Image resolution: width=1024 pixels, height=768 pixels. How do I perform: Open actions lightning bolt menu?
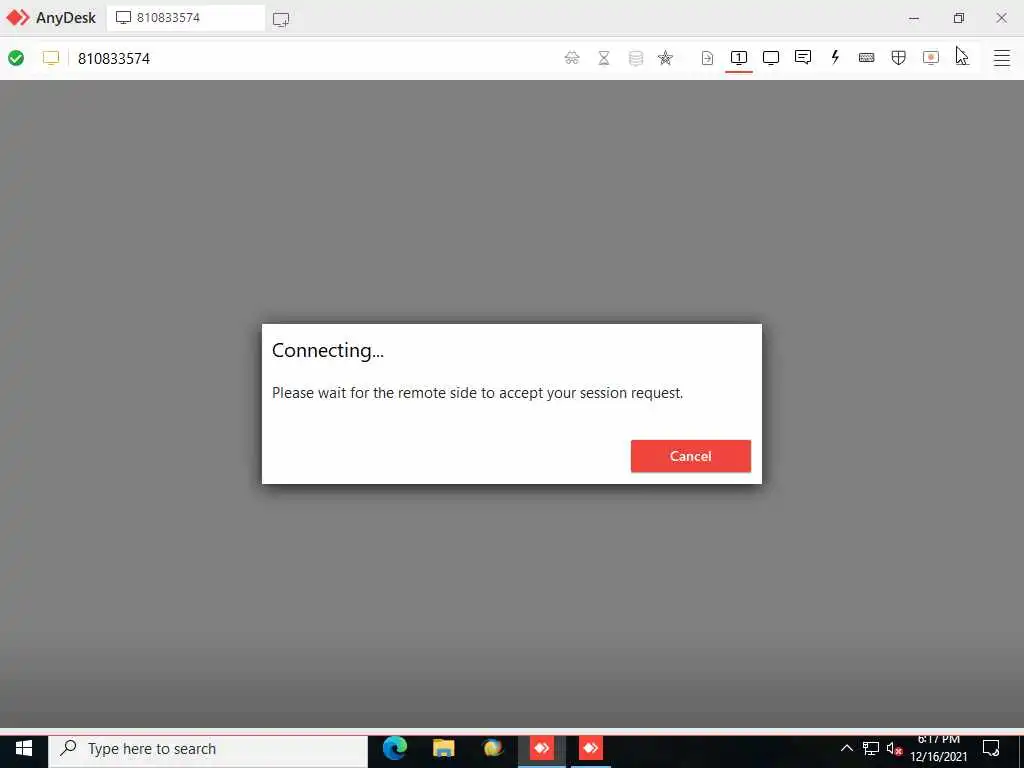tap(835, 57)
